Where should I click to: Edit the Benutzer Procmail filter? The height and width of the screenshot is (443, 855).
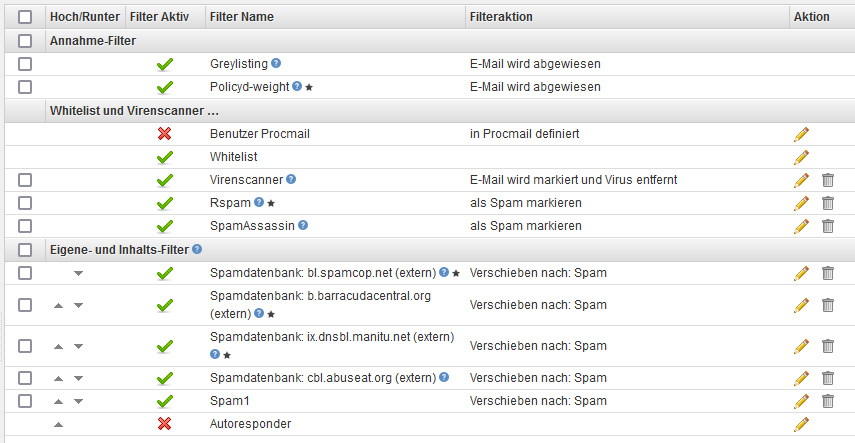point(801,134)
